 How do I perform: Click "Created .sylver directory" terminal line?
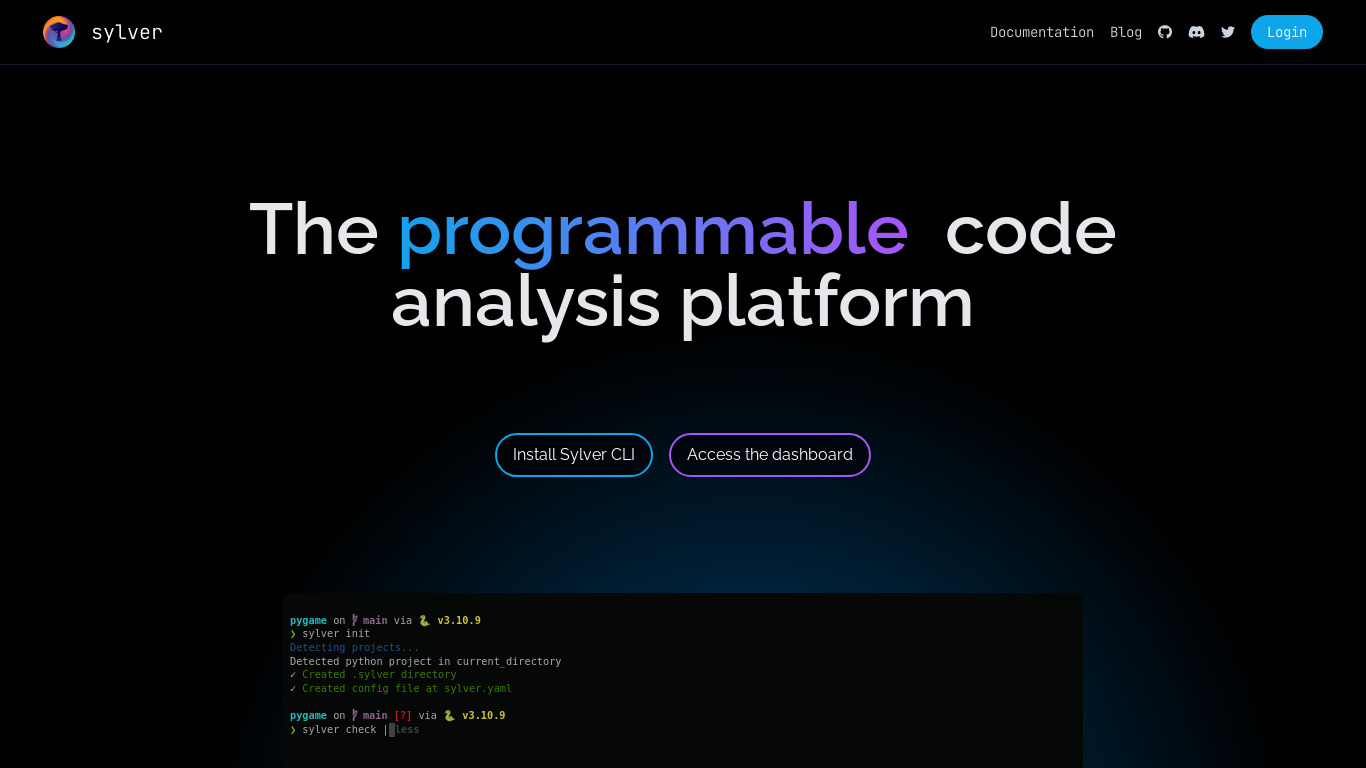click(x=379, y=674)
